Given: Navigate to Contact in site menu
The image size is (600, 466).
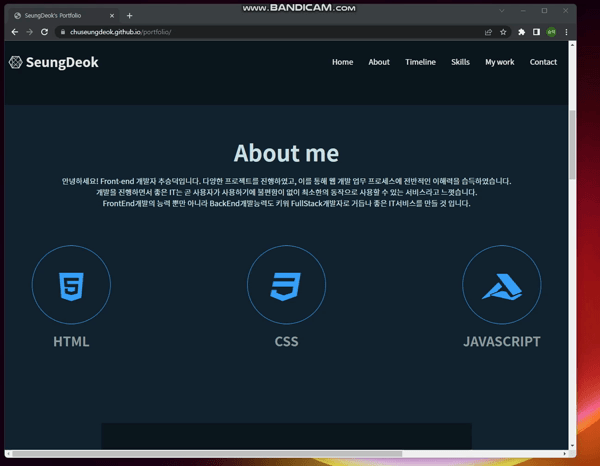Looking at the screenshot, I should tap(543, 62).
